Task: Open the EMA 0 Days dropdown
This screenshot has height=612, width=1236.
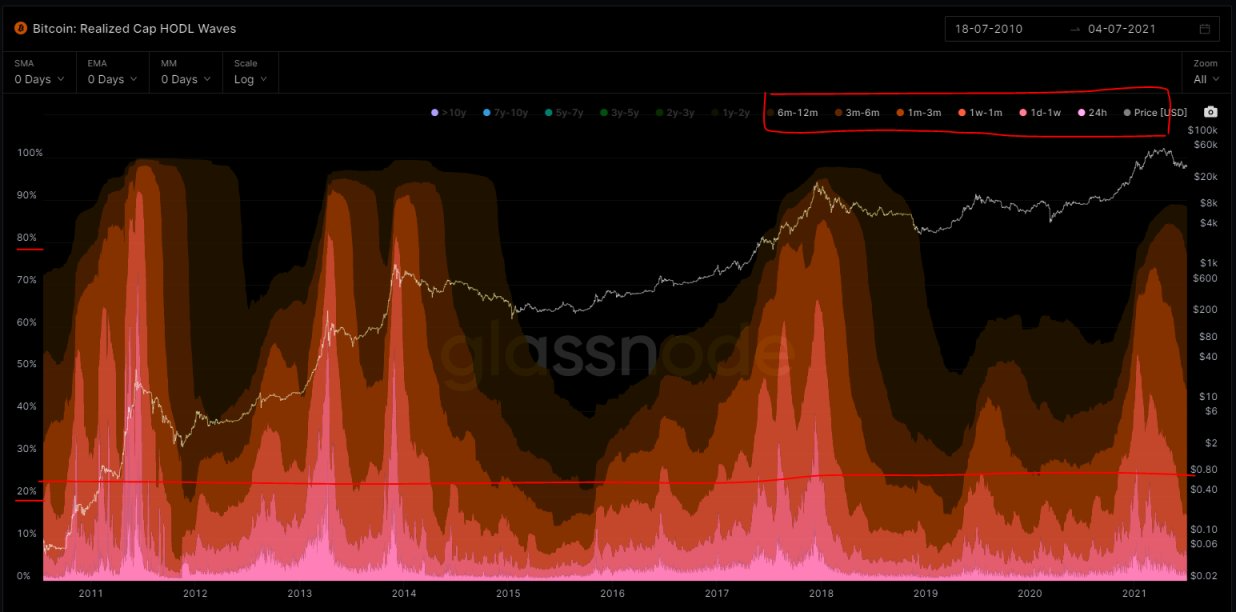Action: tap(112, 79)
